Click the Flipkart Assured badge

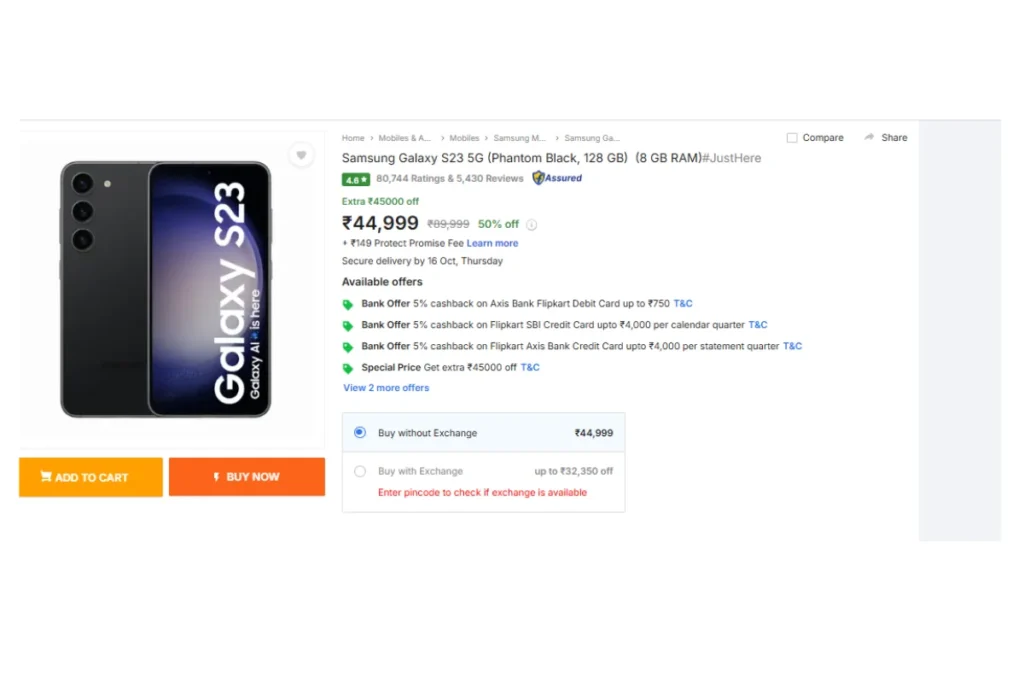click(557, 179)
